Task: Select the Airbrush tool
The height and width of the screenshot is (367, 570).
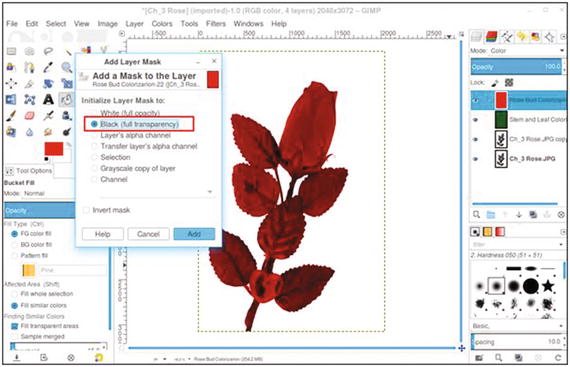Action: point(48,116)
